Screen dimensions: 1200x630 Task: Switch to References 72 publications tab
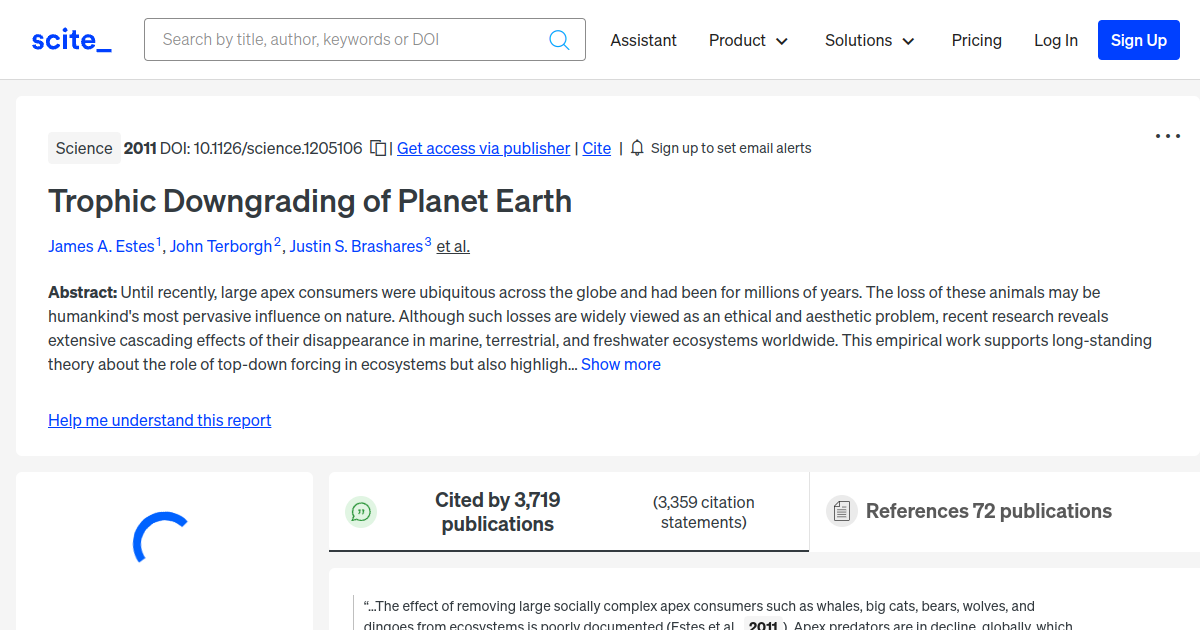click(988, 511)
